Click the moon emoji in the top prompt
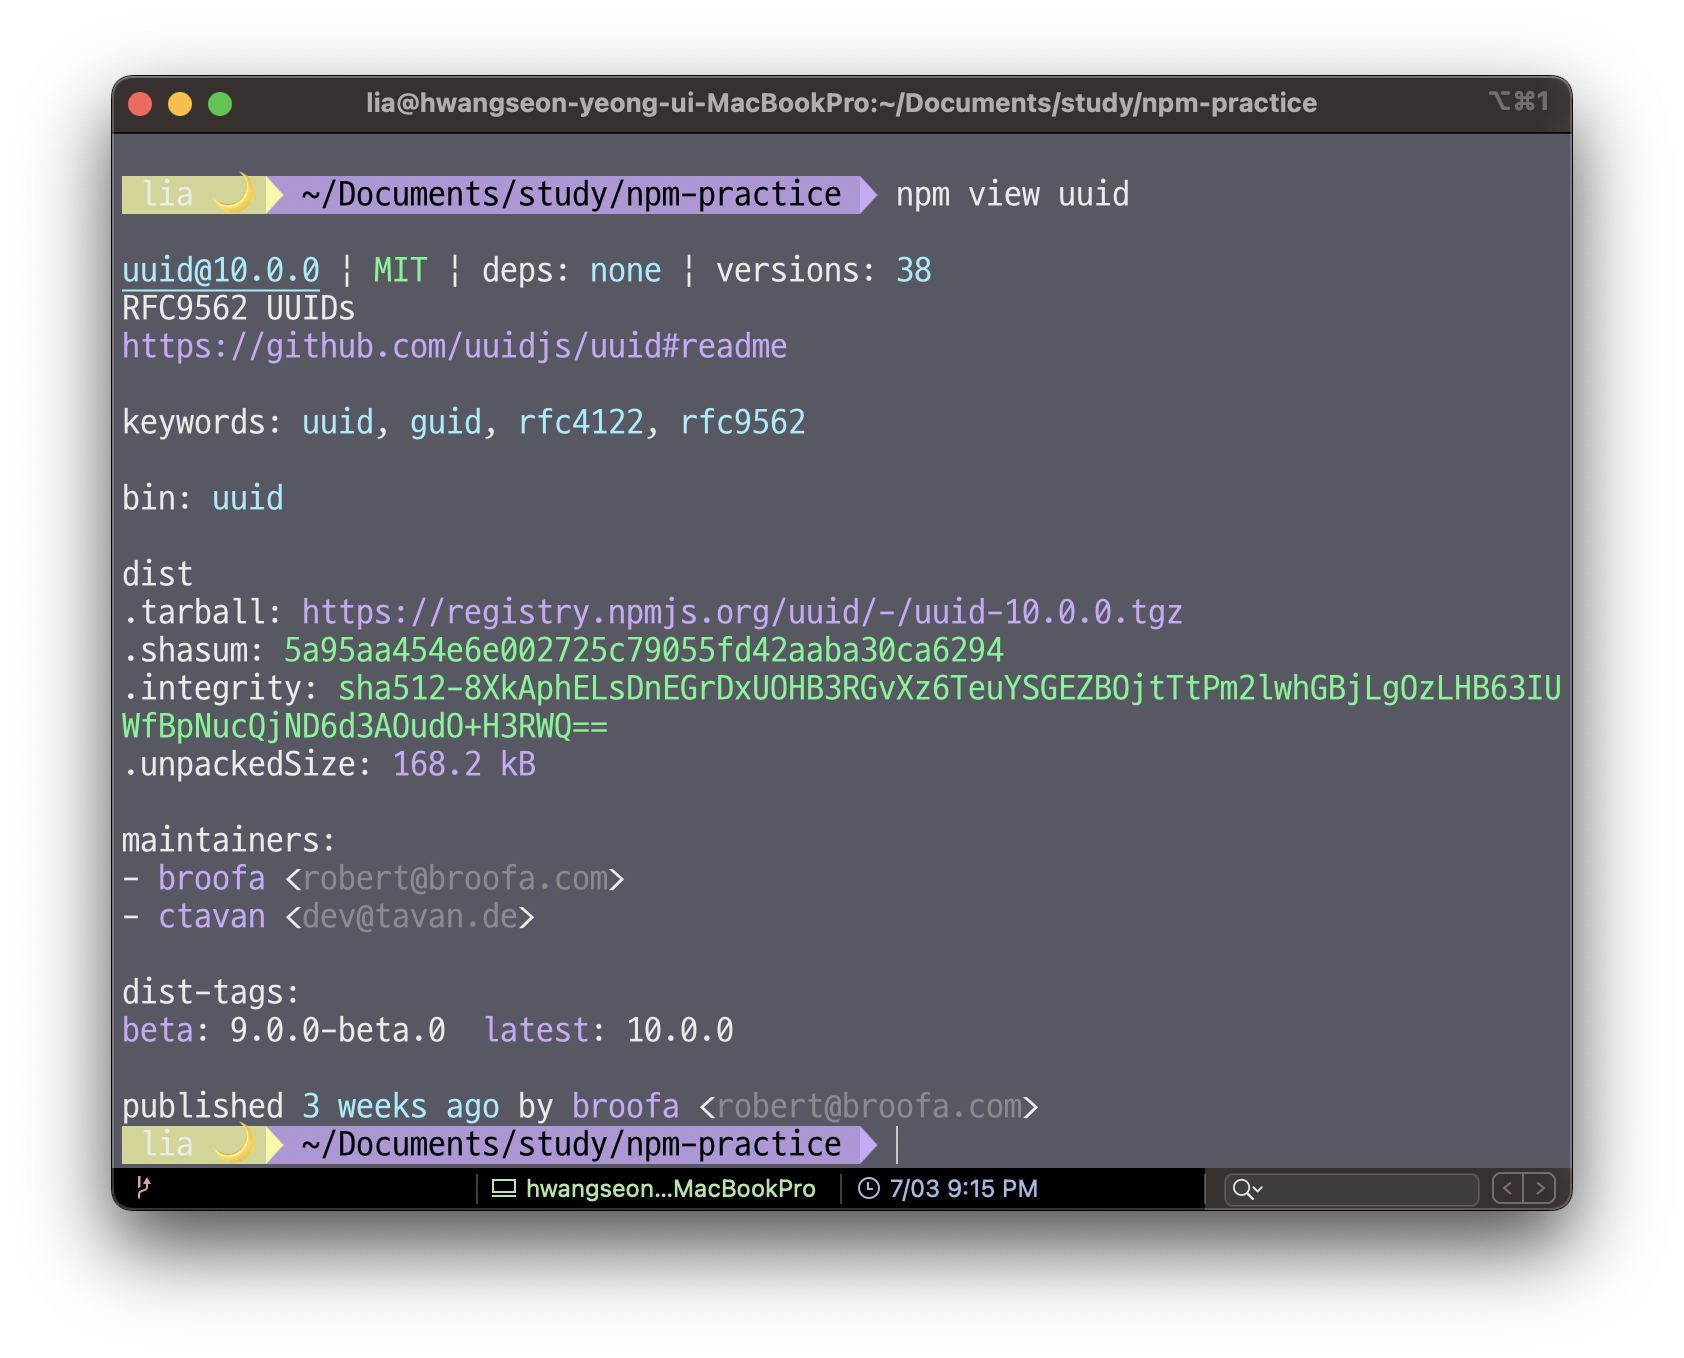Image resolution: width=1684 pixels, height=1358 pixels. click(x=232, y=193)
